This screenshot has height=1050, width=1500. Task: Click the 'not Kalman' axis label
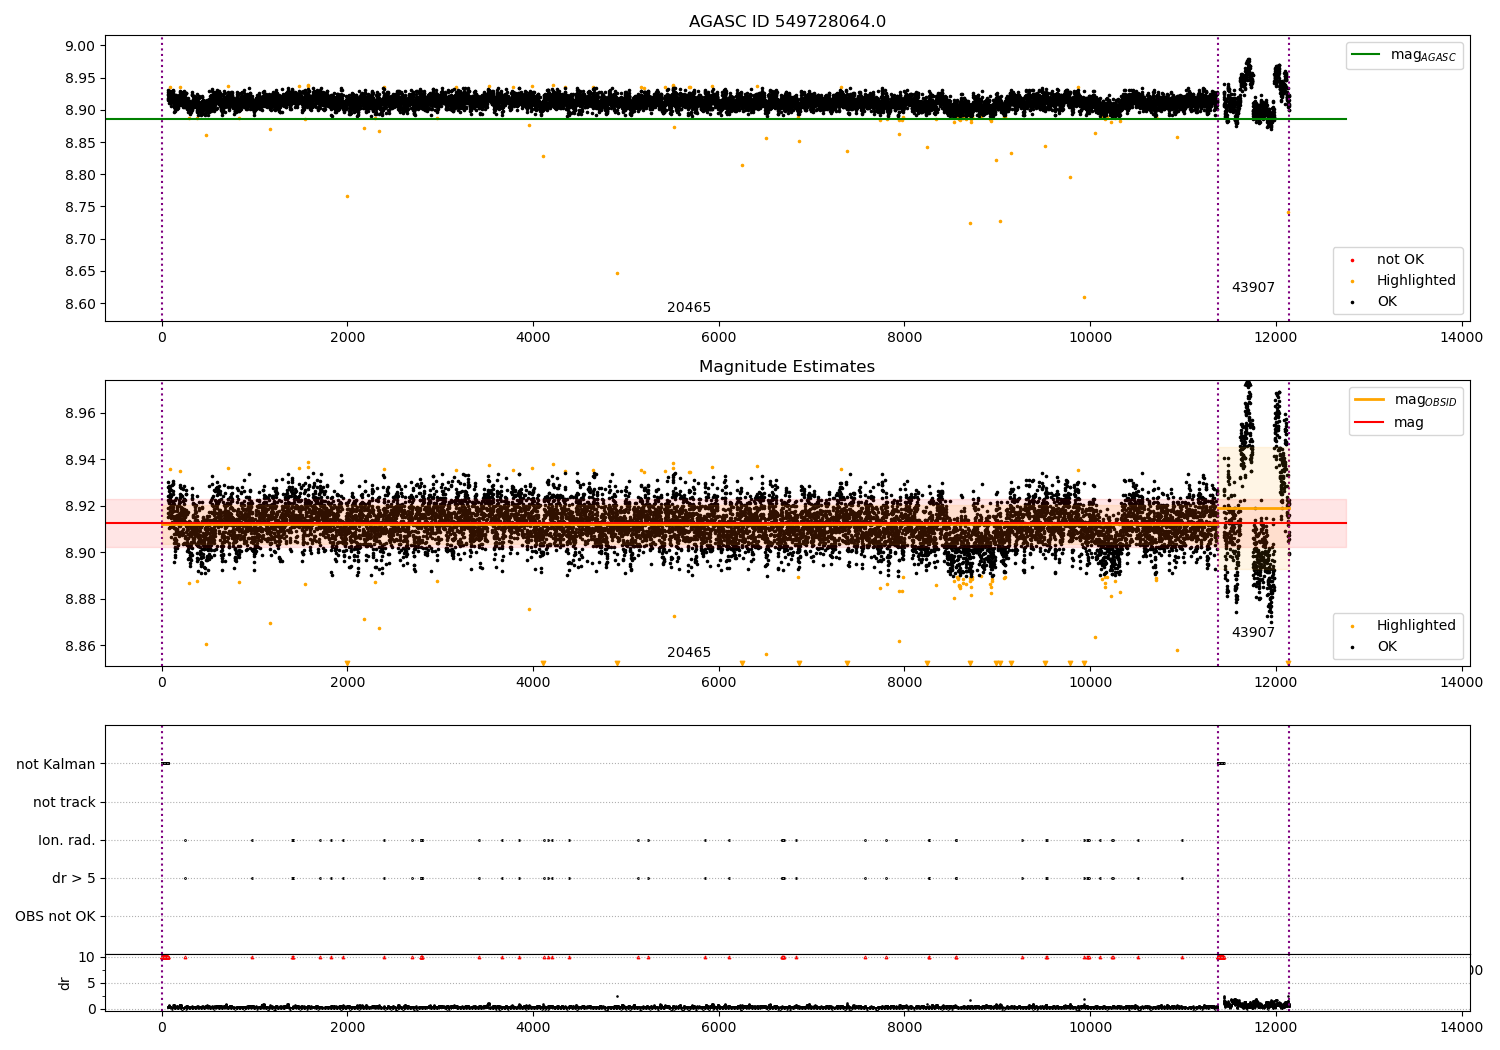coord(56,764)
